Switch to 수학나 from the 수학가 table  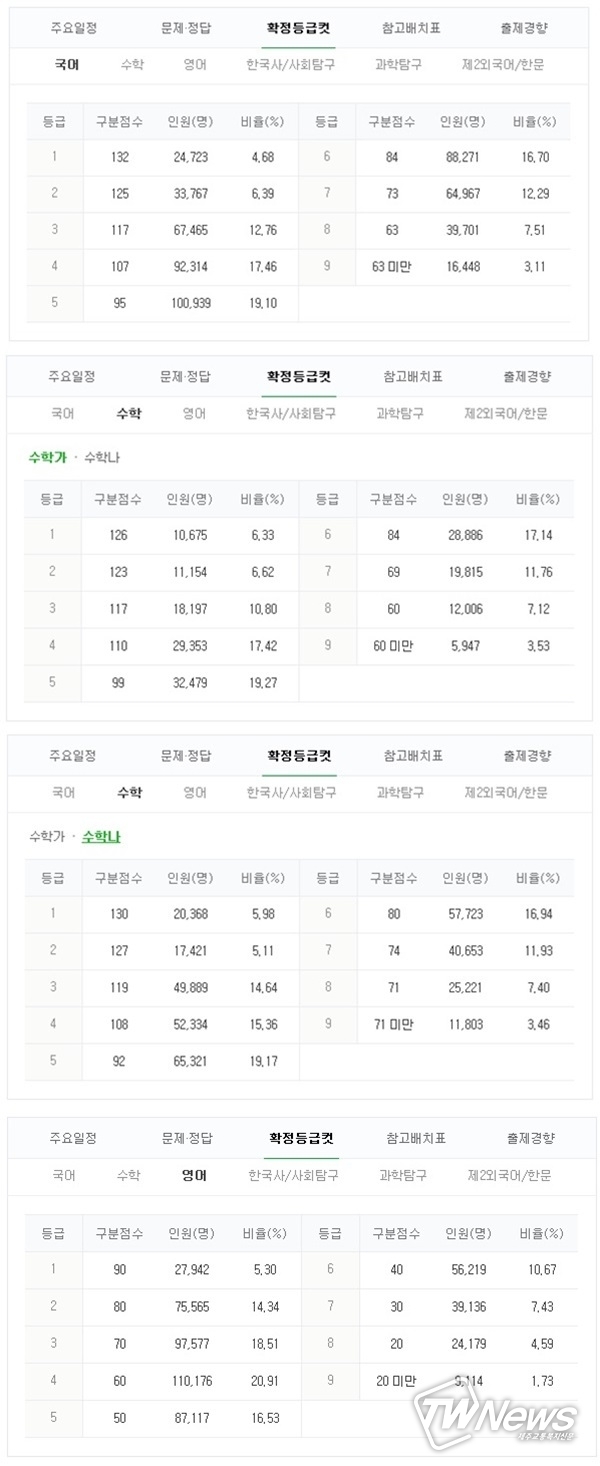point(102,457)
